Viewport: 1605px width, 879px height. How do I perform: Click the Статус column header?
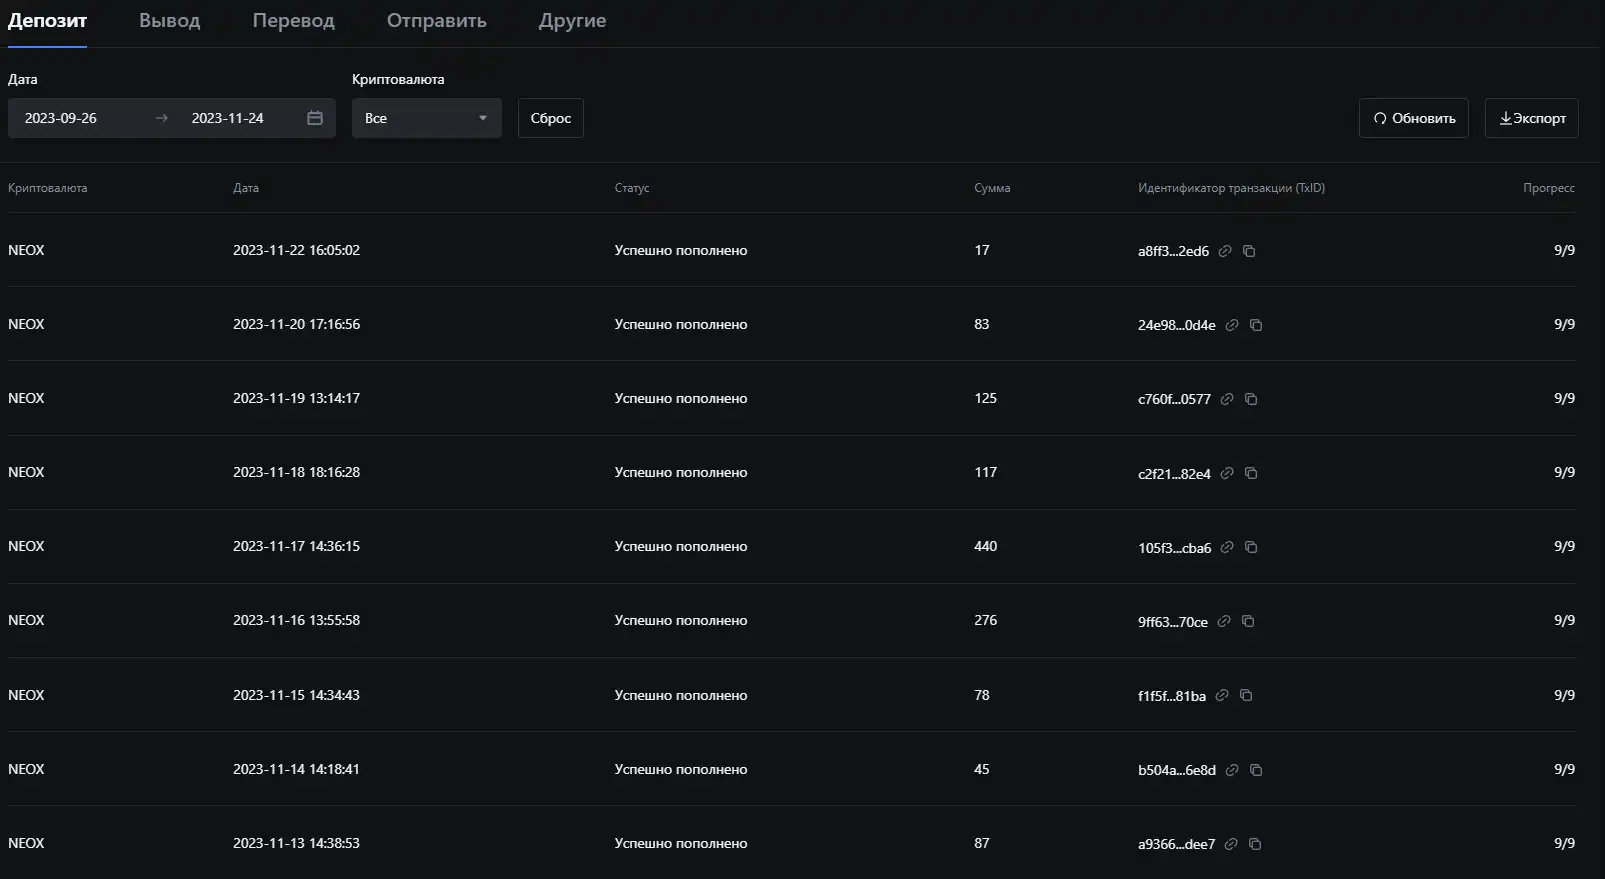pyautogui.click(x=632, y=188)
